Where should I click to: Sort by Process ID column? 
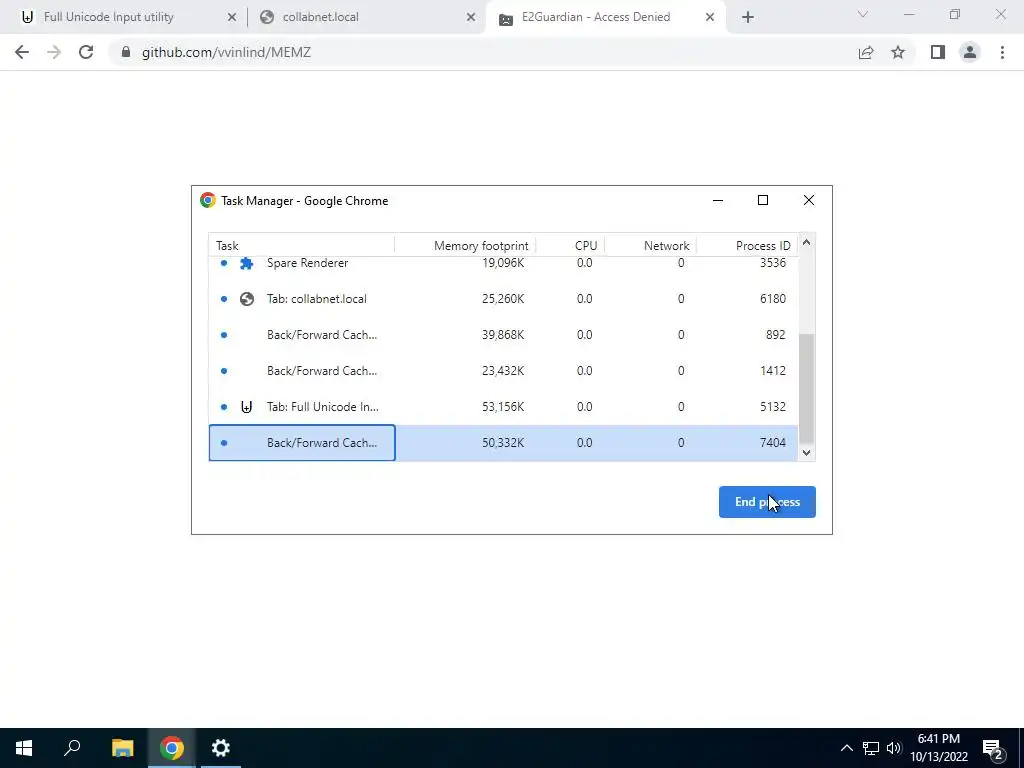point(747,246)
